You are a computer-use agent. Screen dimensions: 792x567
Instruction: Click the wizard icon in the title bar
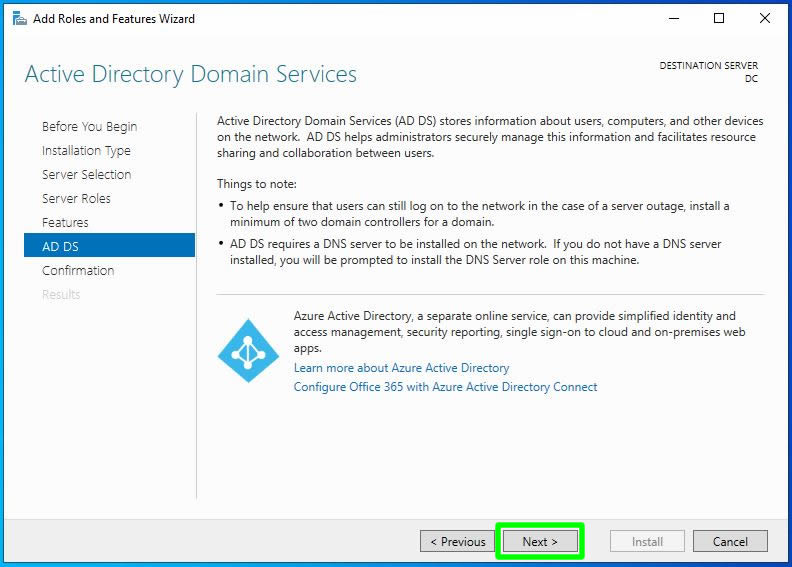click(19, 18)
